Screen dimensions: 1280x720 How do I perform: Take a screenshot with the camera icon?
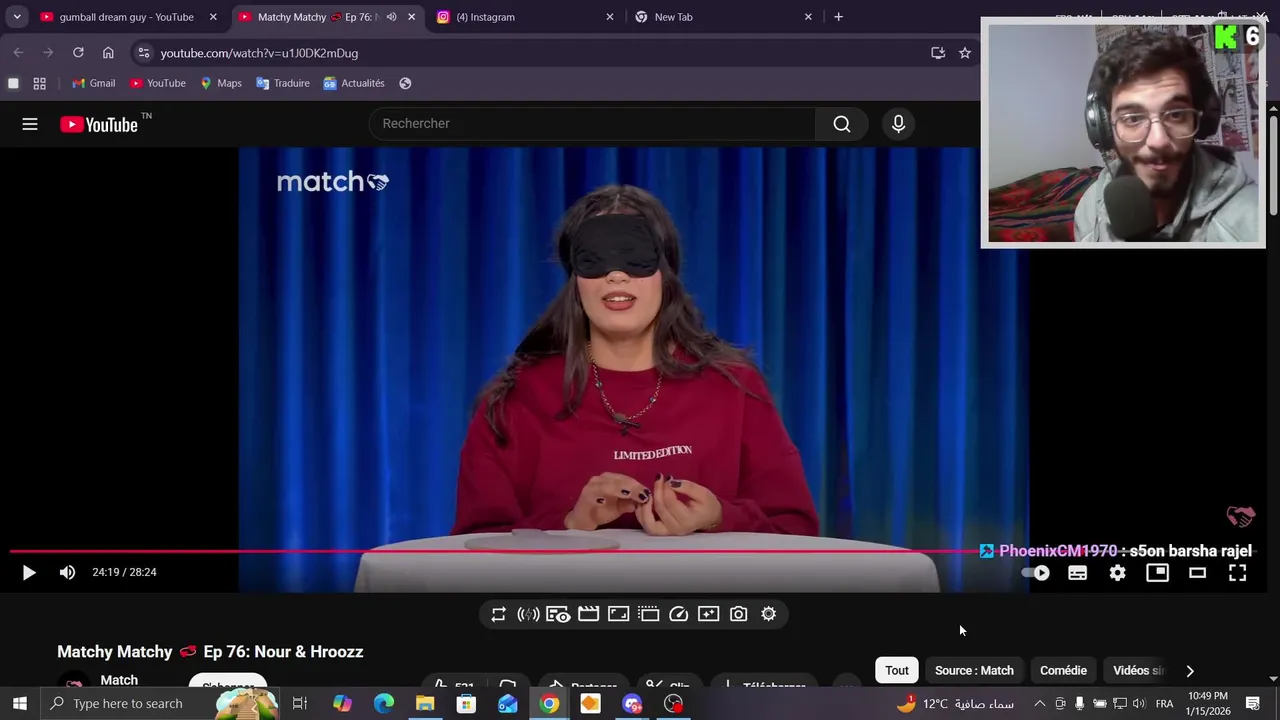coord(738,614)
